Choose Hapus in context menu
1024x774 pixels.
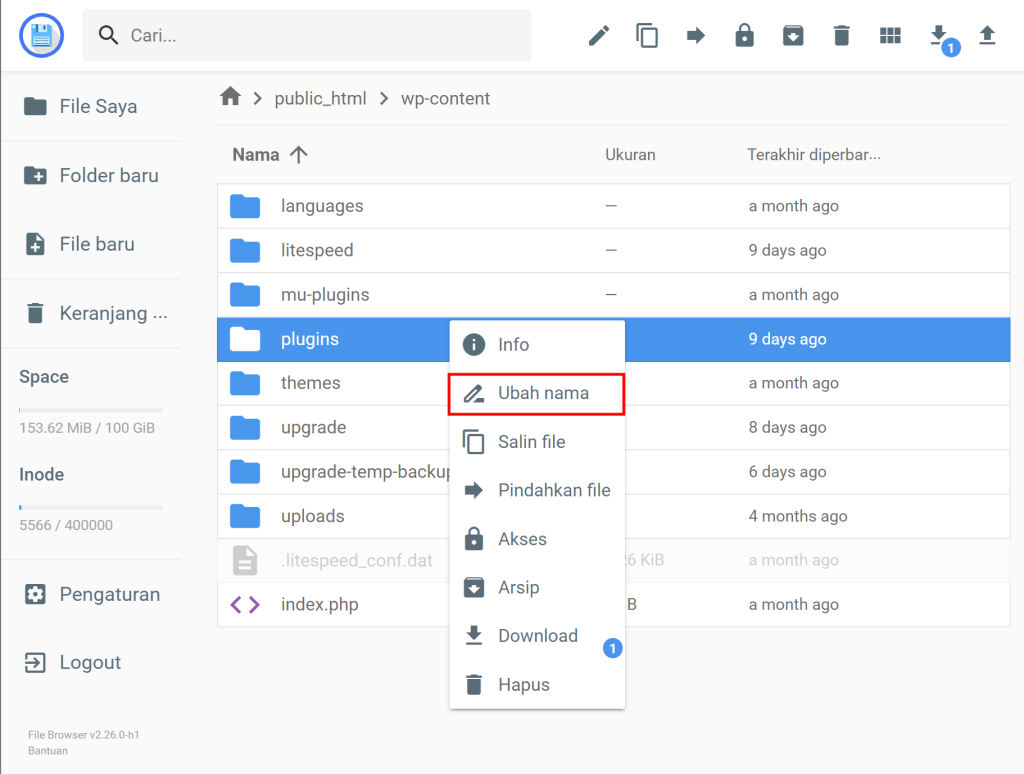537,685
